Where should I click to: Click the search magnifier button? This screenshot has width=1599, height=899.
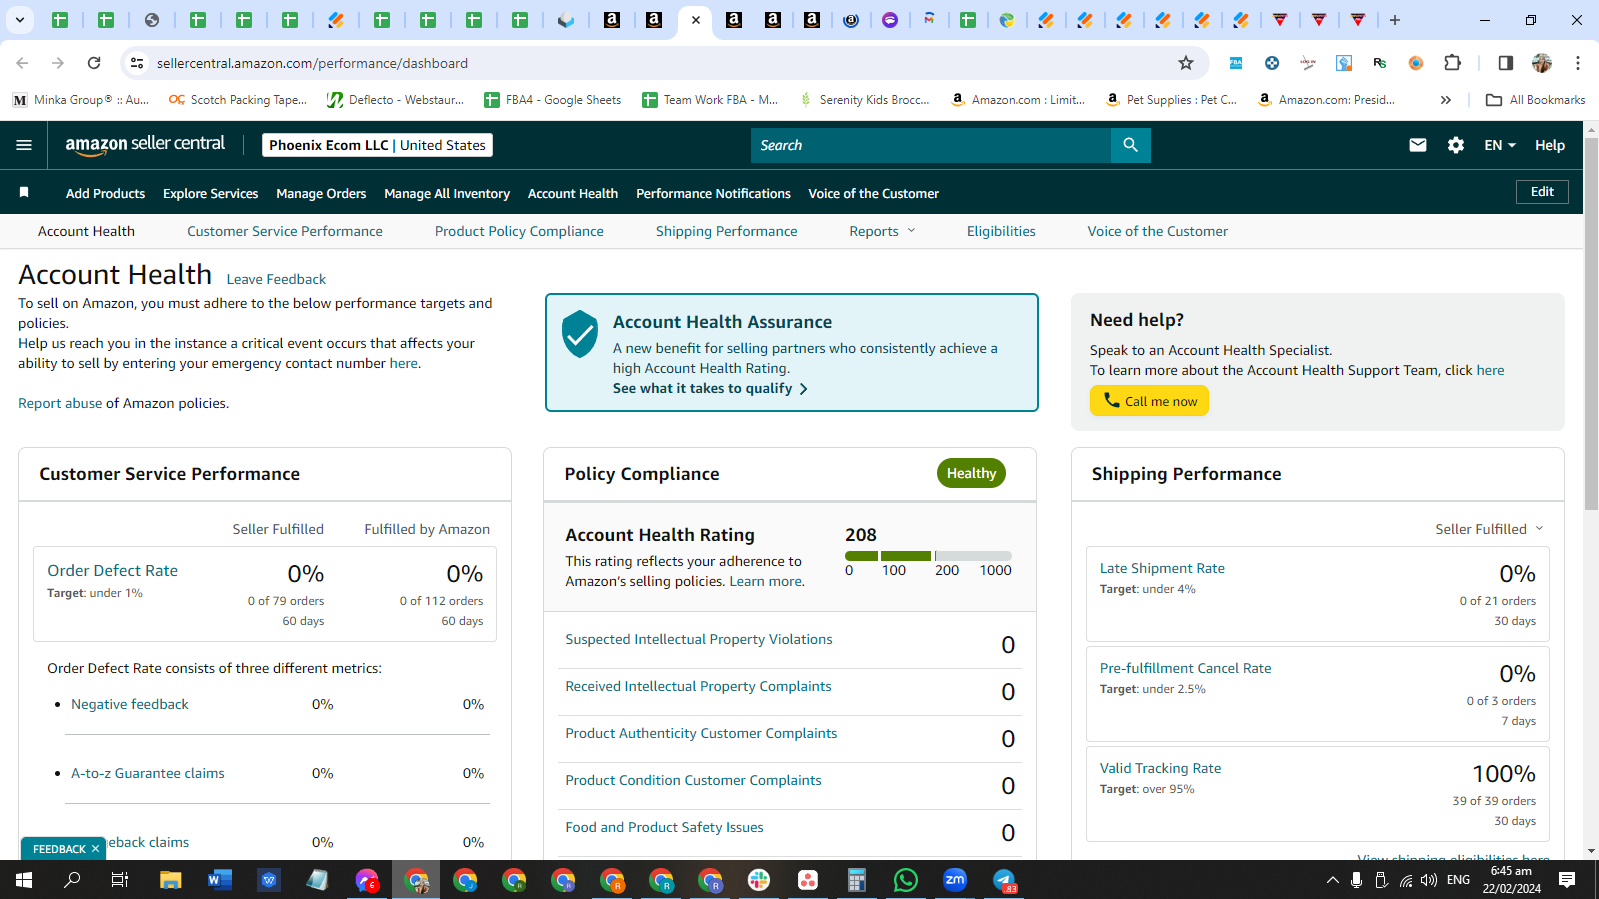point(1130,145)
